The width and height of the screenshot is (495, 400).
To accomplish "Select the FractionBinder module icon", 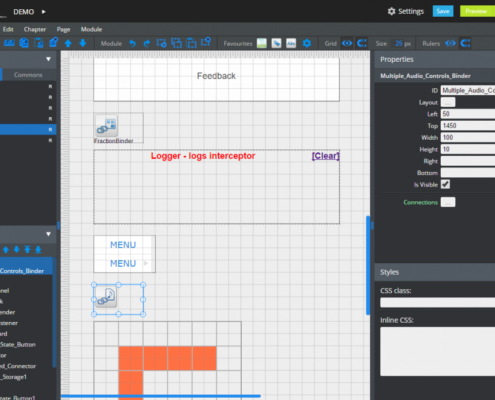I will (106, 126).
